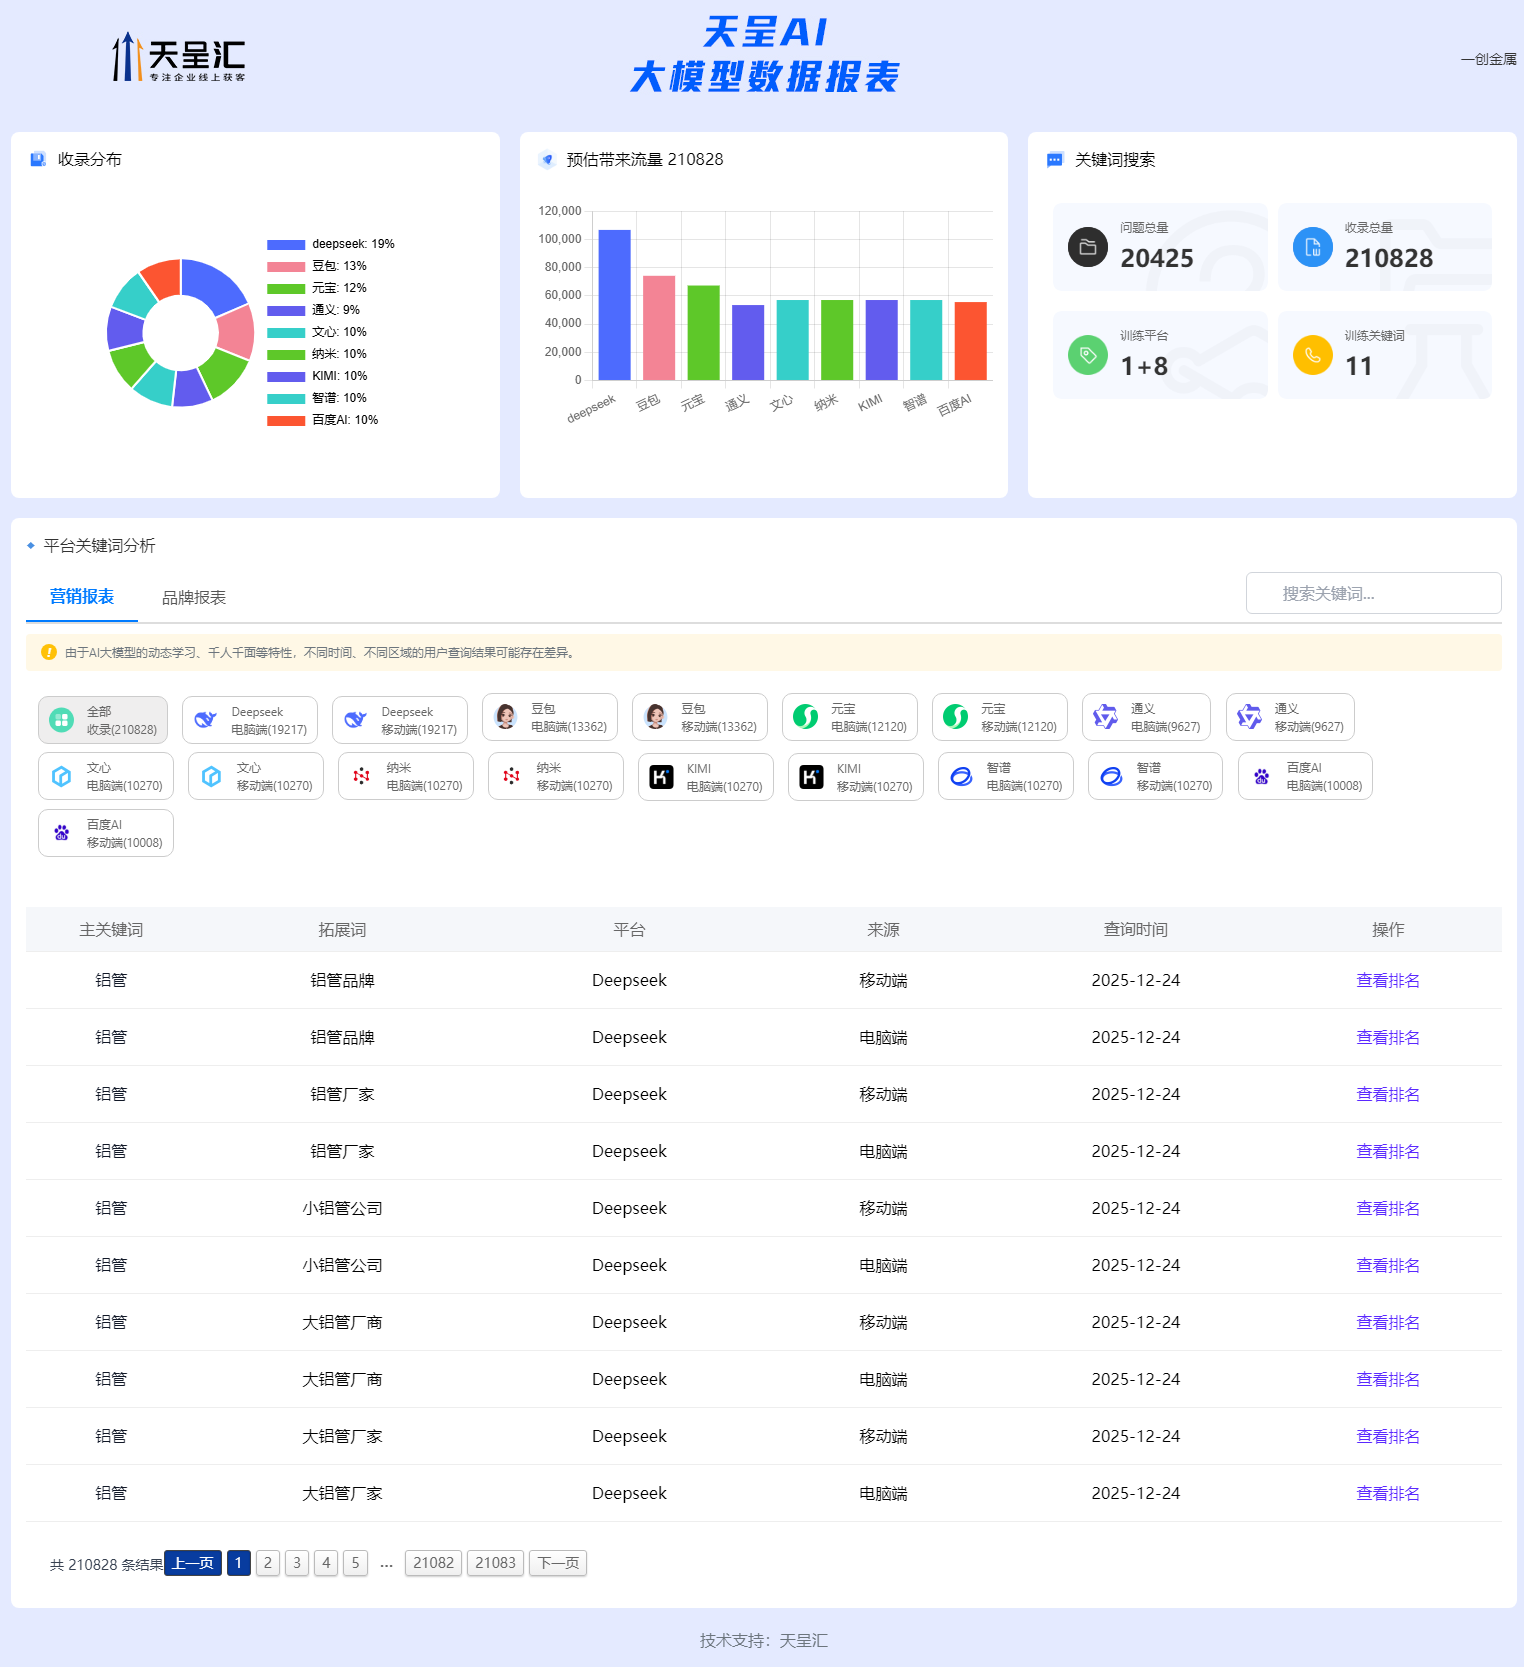The image size is (1524, 1667).
Task: Click the 百度AI 移动端 paw icon
Action: pyautogui.click(x=62, y=833)
